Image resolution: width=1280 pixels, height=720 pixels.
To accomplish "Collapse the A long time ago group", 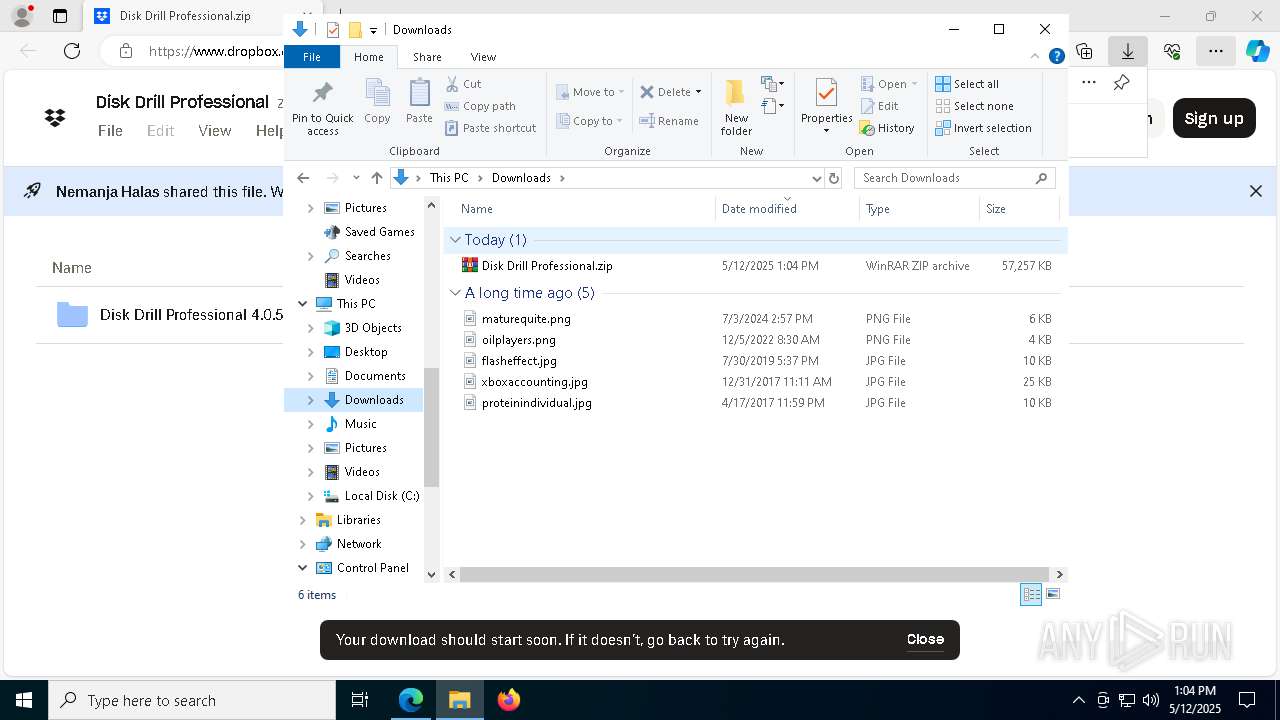I will coord(456,293).
